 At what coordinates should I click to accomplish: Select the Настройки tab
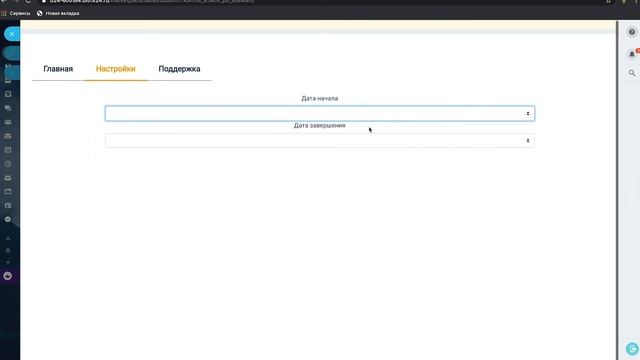[116, 69]
